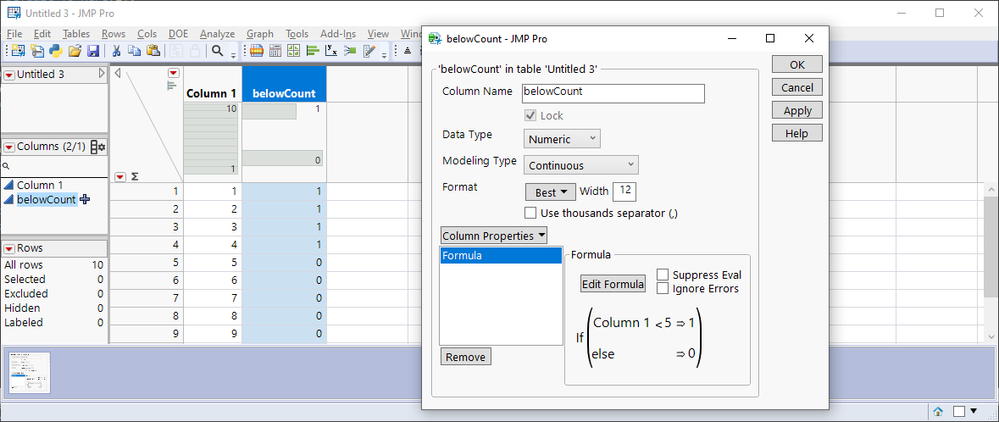Viewport: 999px width, 422px height.
Task: Enable Use thousands separator checkbox
Action: [x=530, y=213]
